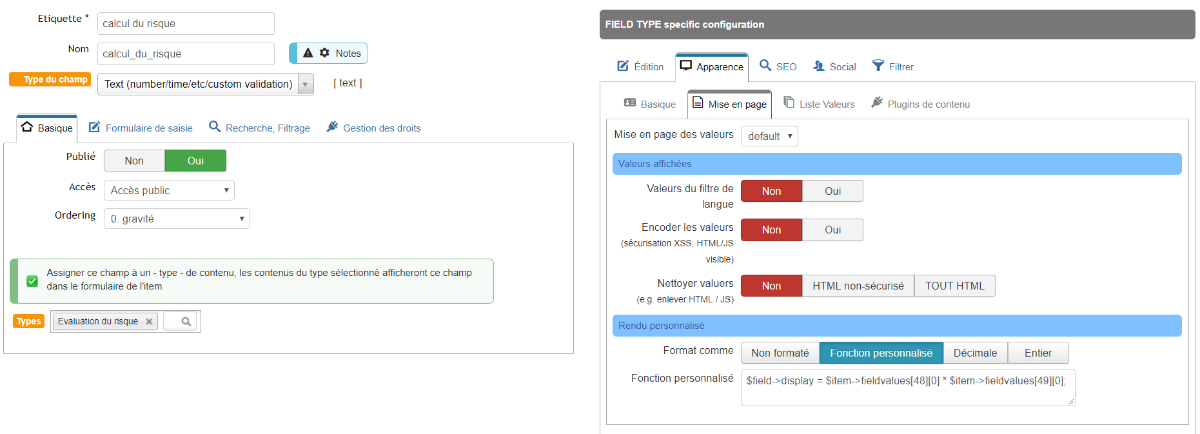This screenshot has width=1200, height=434.
Task: Set Publié toggle to Non
Action: [134, 160]
